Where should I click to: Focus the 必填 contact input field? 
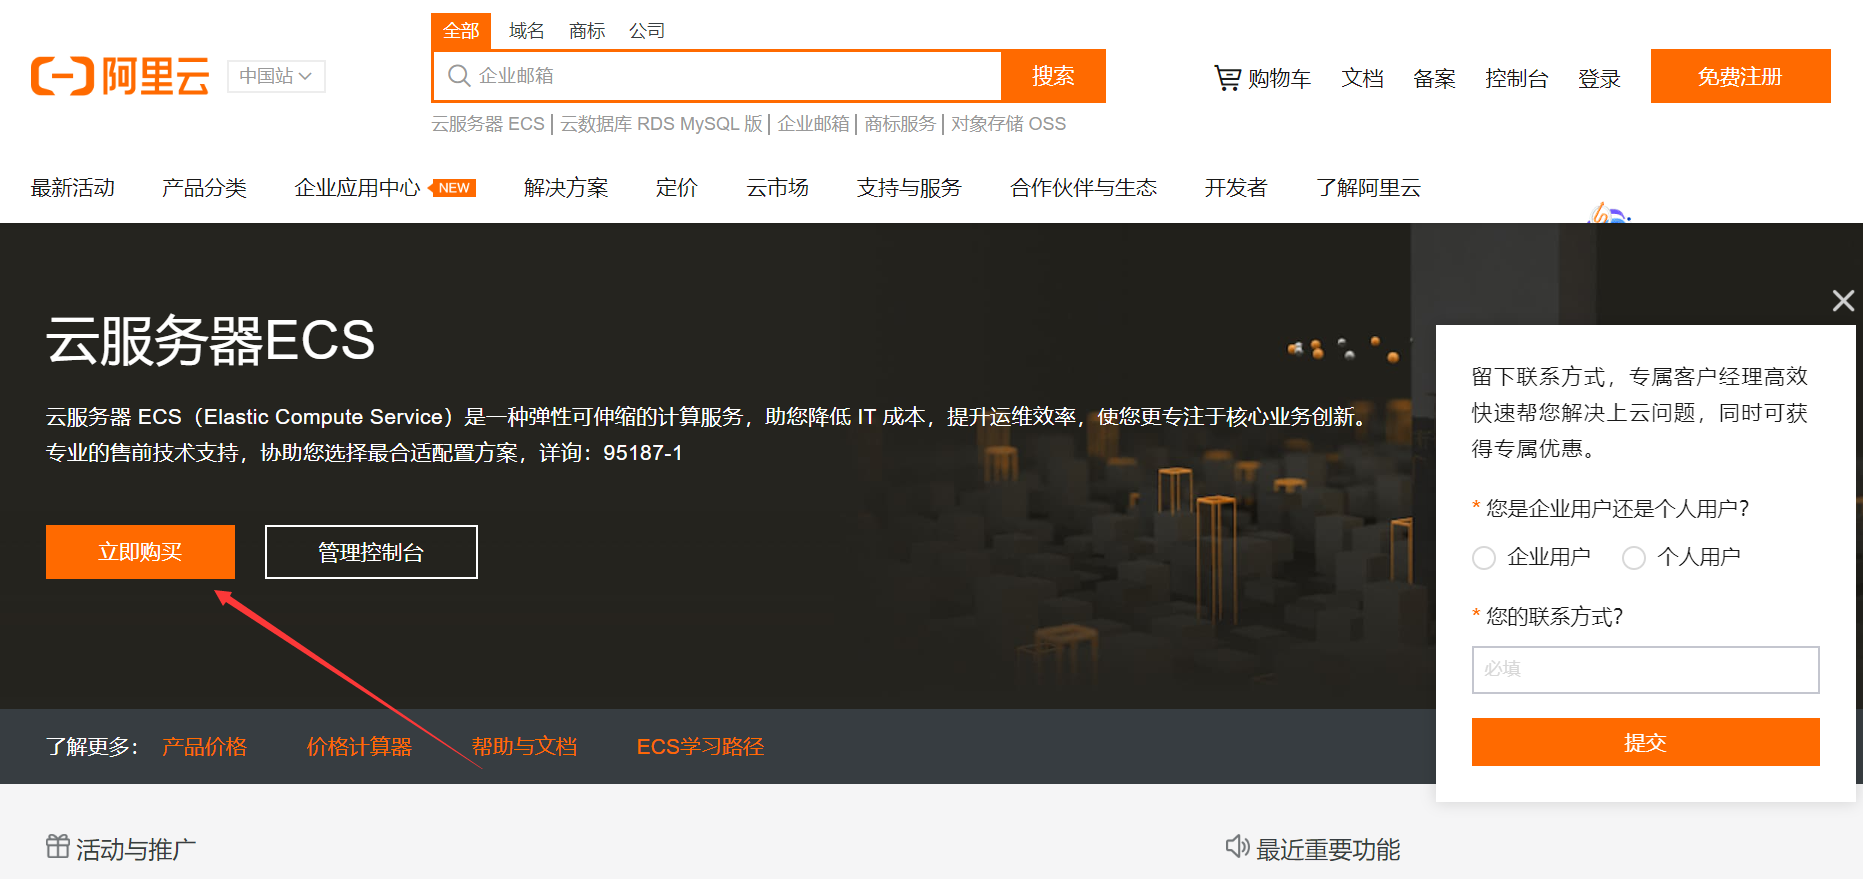(1645, 670)
